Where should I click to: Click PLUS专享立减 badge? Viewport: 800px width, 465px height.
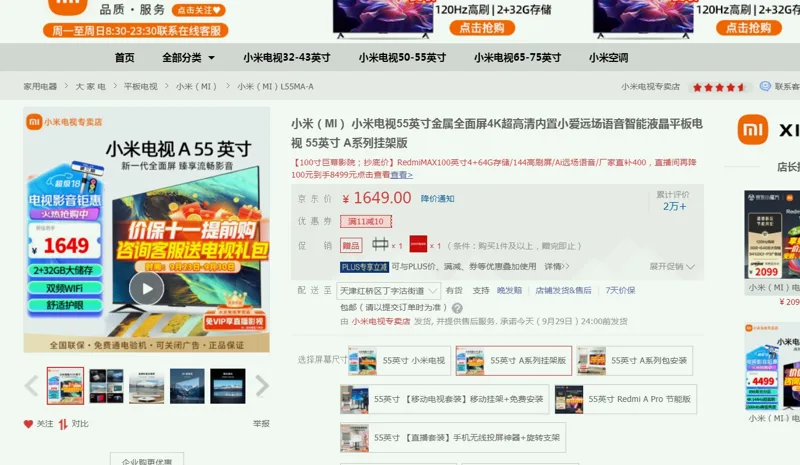click(x=364, y=267)
